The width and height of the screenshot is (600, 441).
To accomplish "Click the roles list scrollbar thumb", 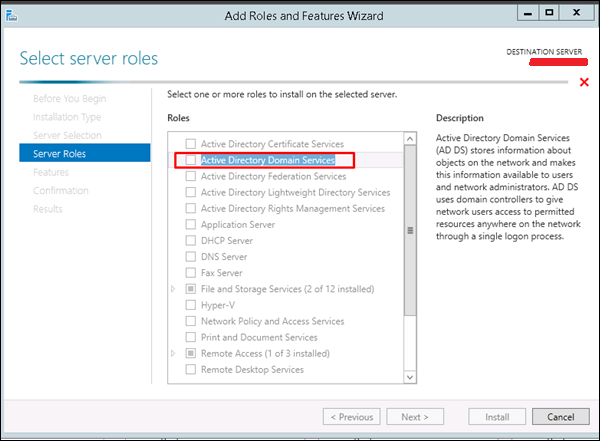I will (410, 230).
